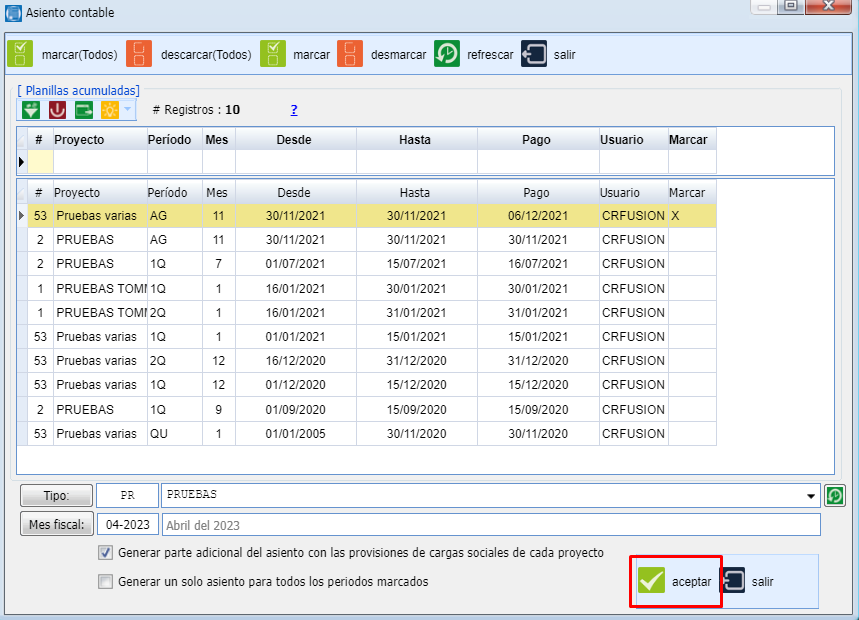Click the Tipo: button
Screen dimensions: 859x620
pos(56,496)
